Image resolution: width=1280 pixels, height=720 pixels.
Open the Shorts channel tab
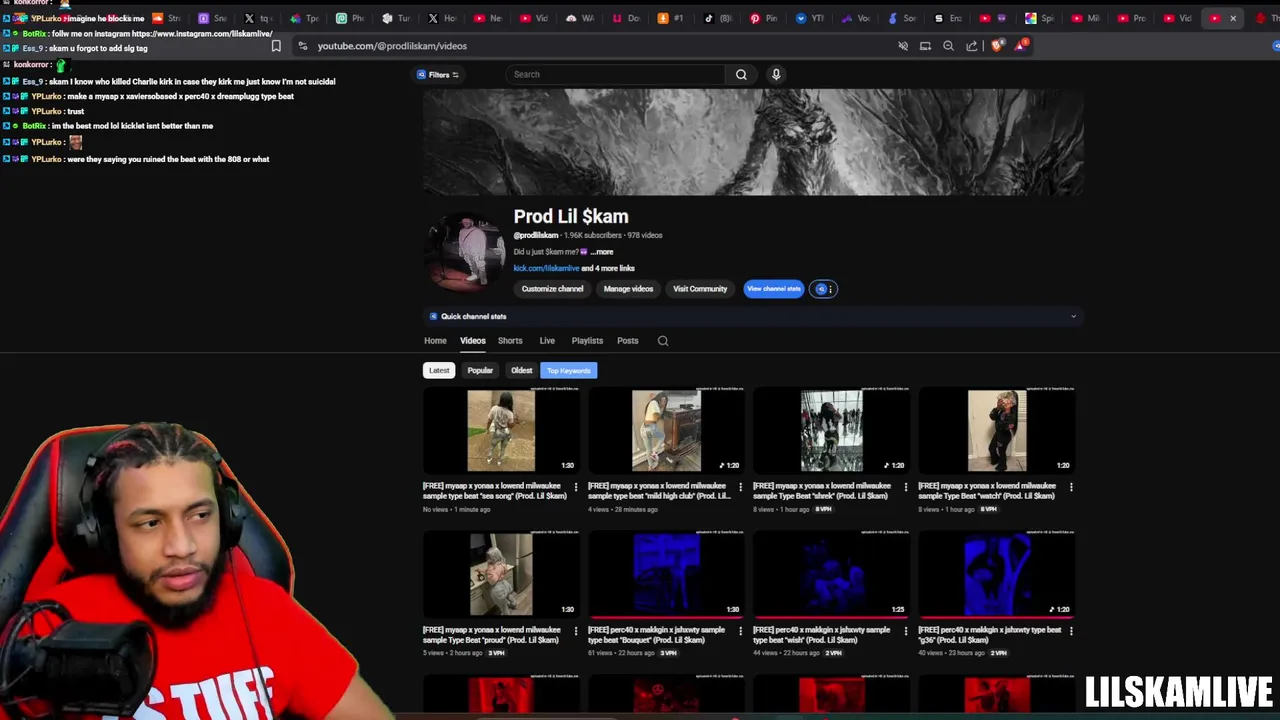pyautogui.click(x=510, y=341)
